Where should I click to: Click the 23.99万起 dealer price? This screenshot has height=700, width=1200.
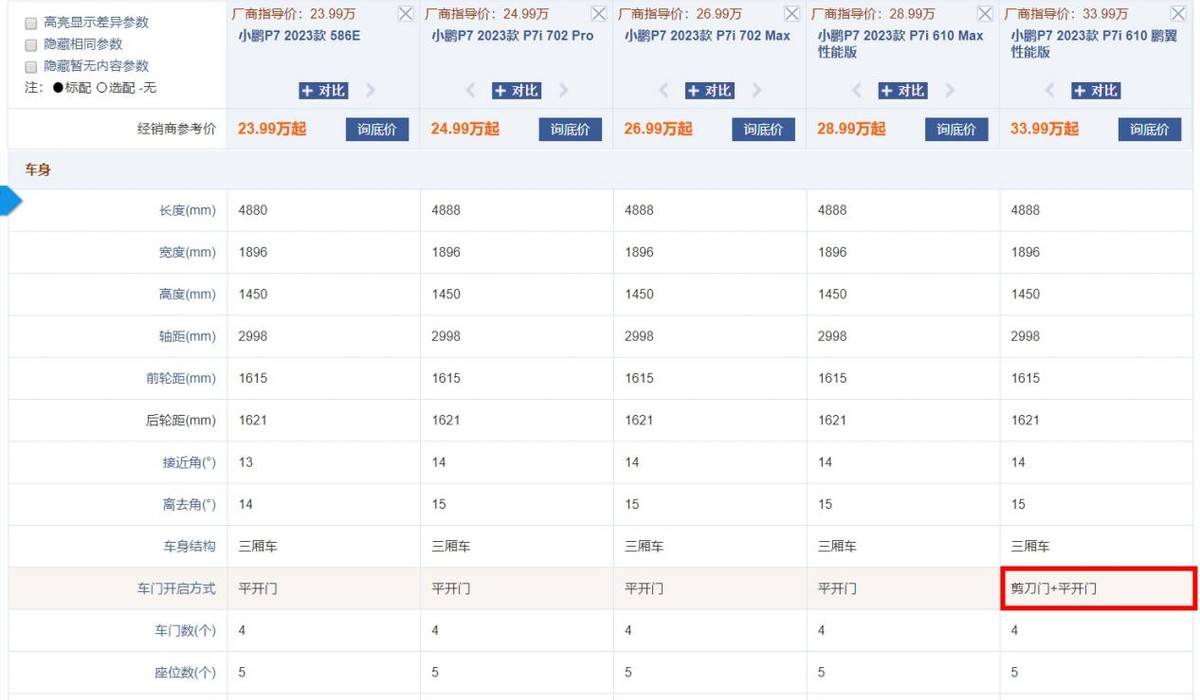point(272,129)
